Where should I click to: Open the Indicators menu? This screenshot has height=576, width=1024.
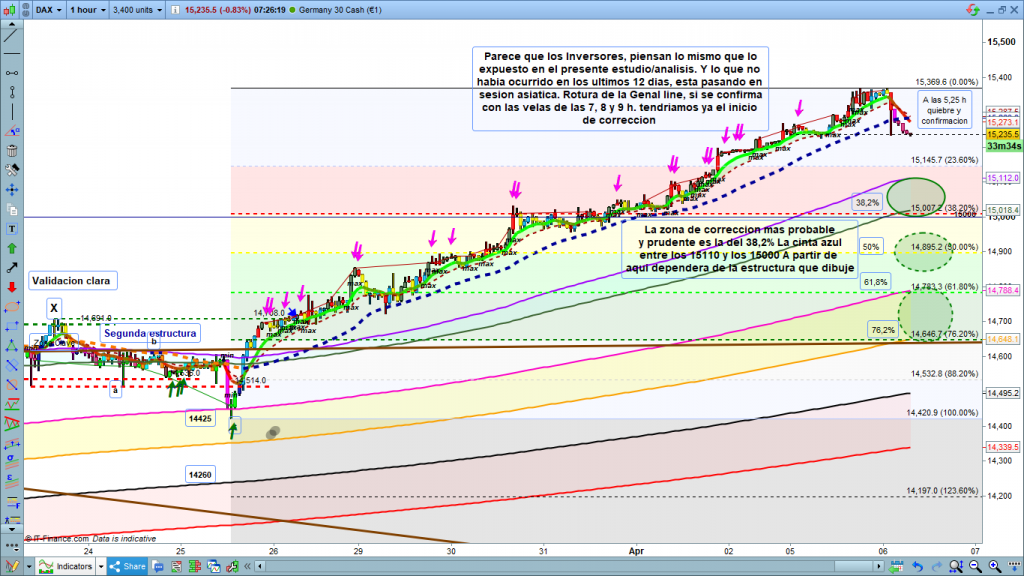coord(72,566)
